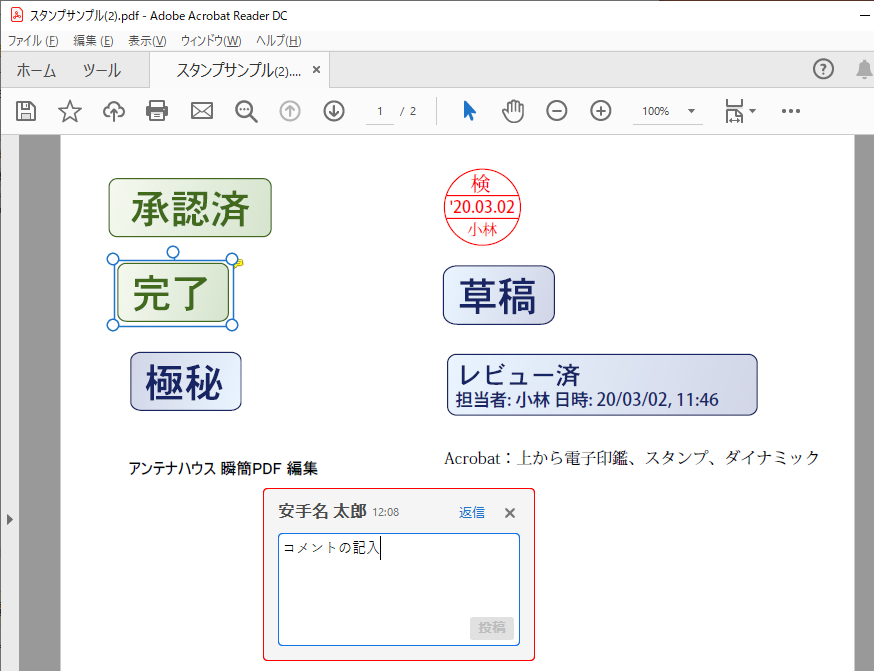Close the comment popup

(510, 513)
